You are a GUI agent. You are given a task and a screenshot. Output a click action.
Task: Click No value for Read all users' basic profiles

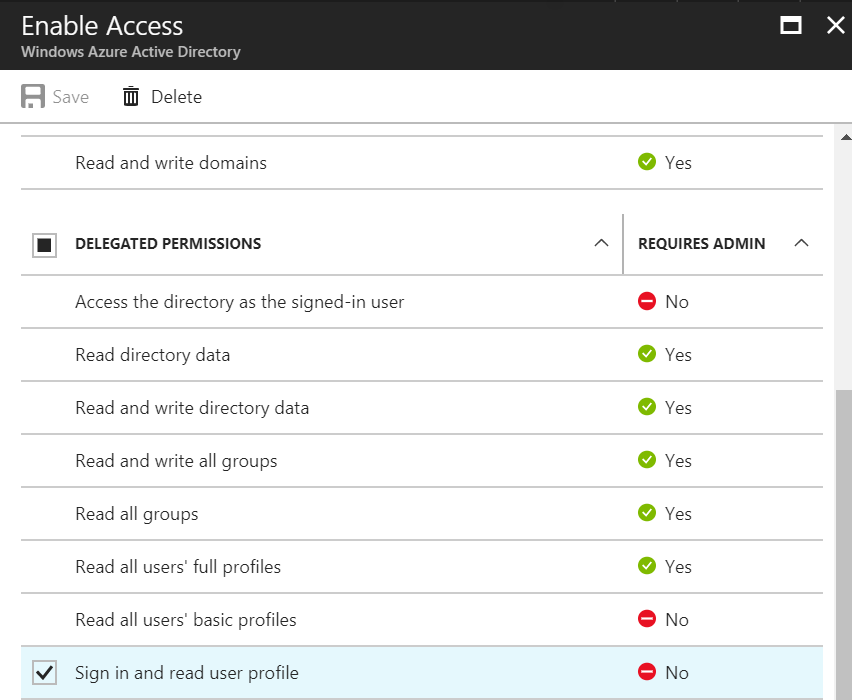click(x=676, y=620)
